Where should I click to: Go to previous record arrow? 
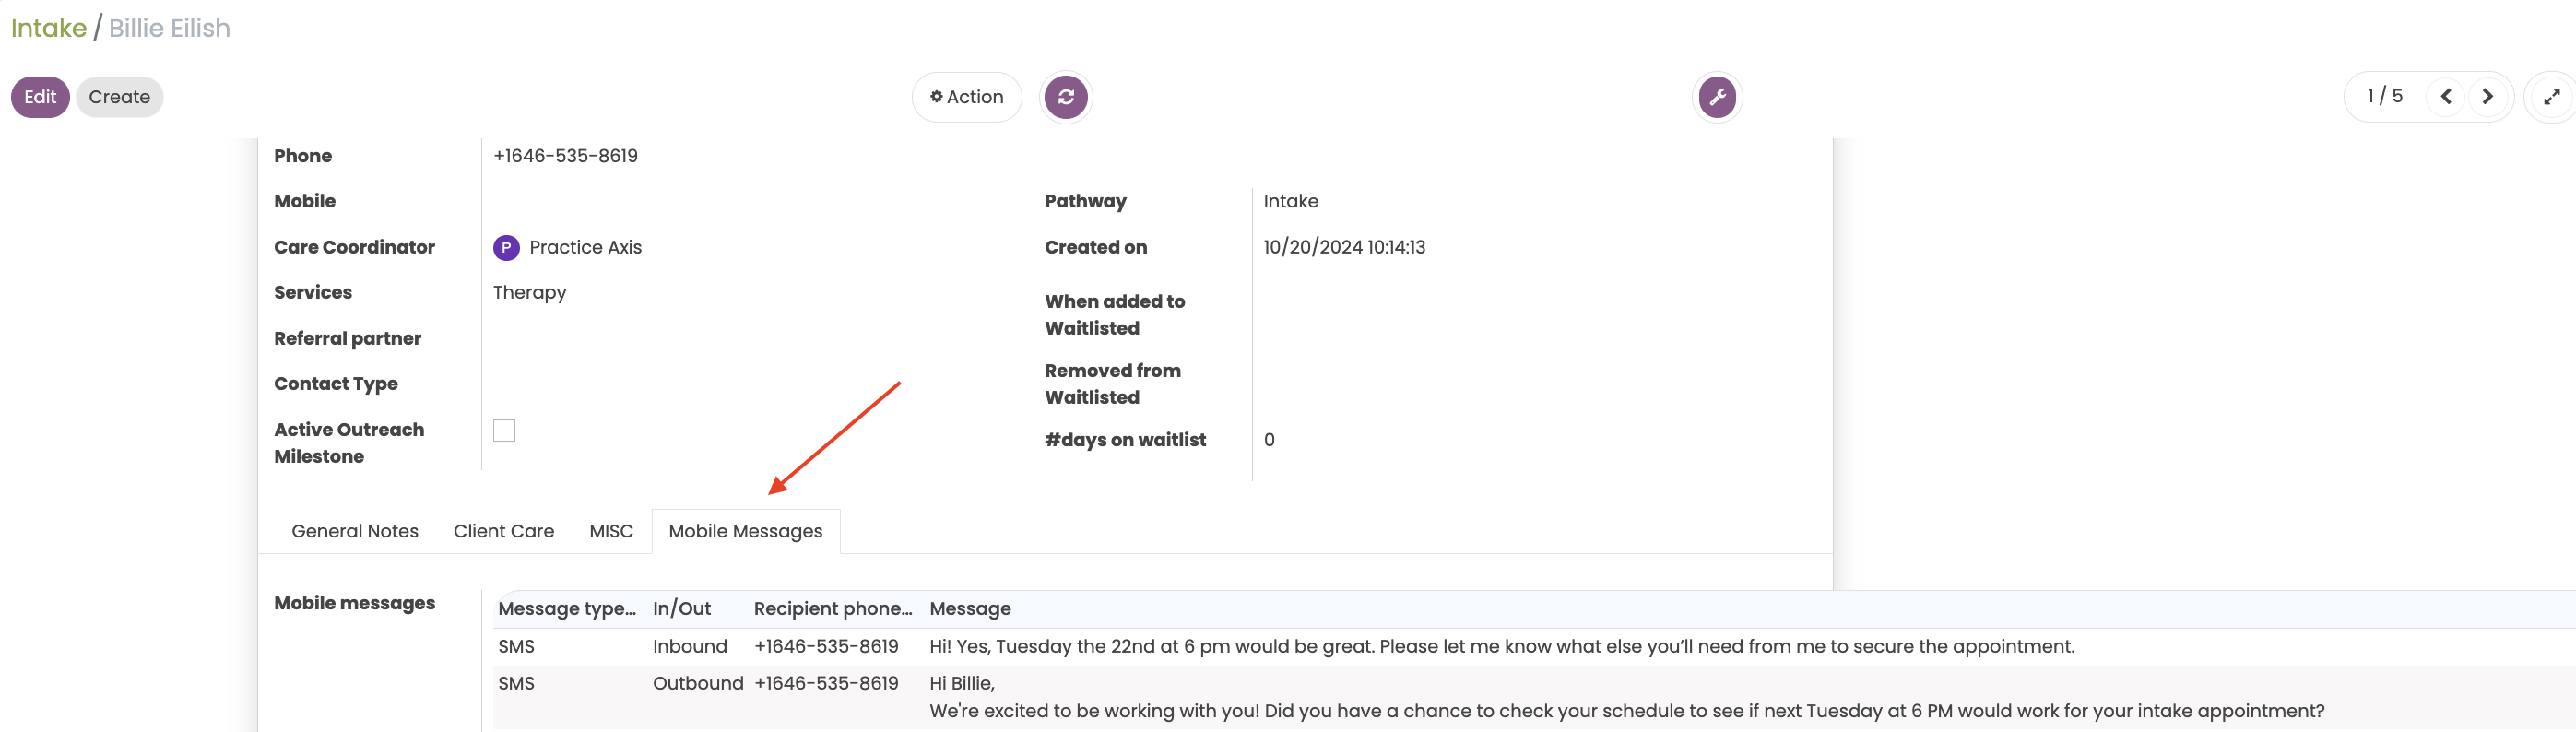pos(2446,97)
